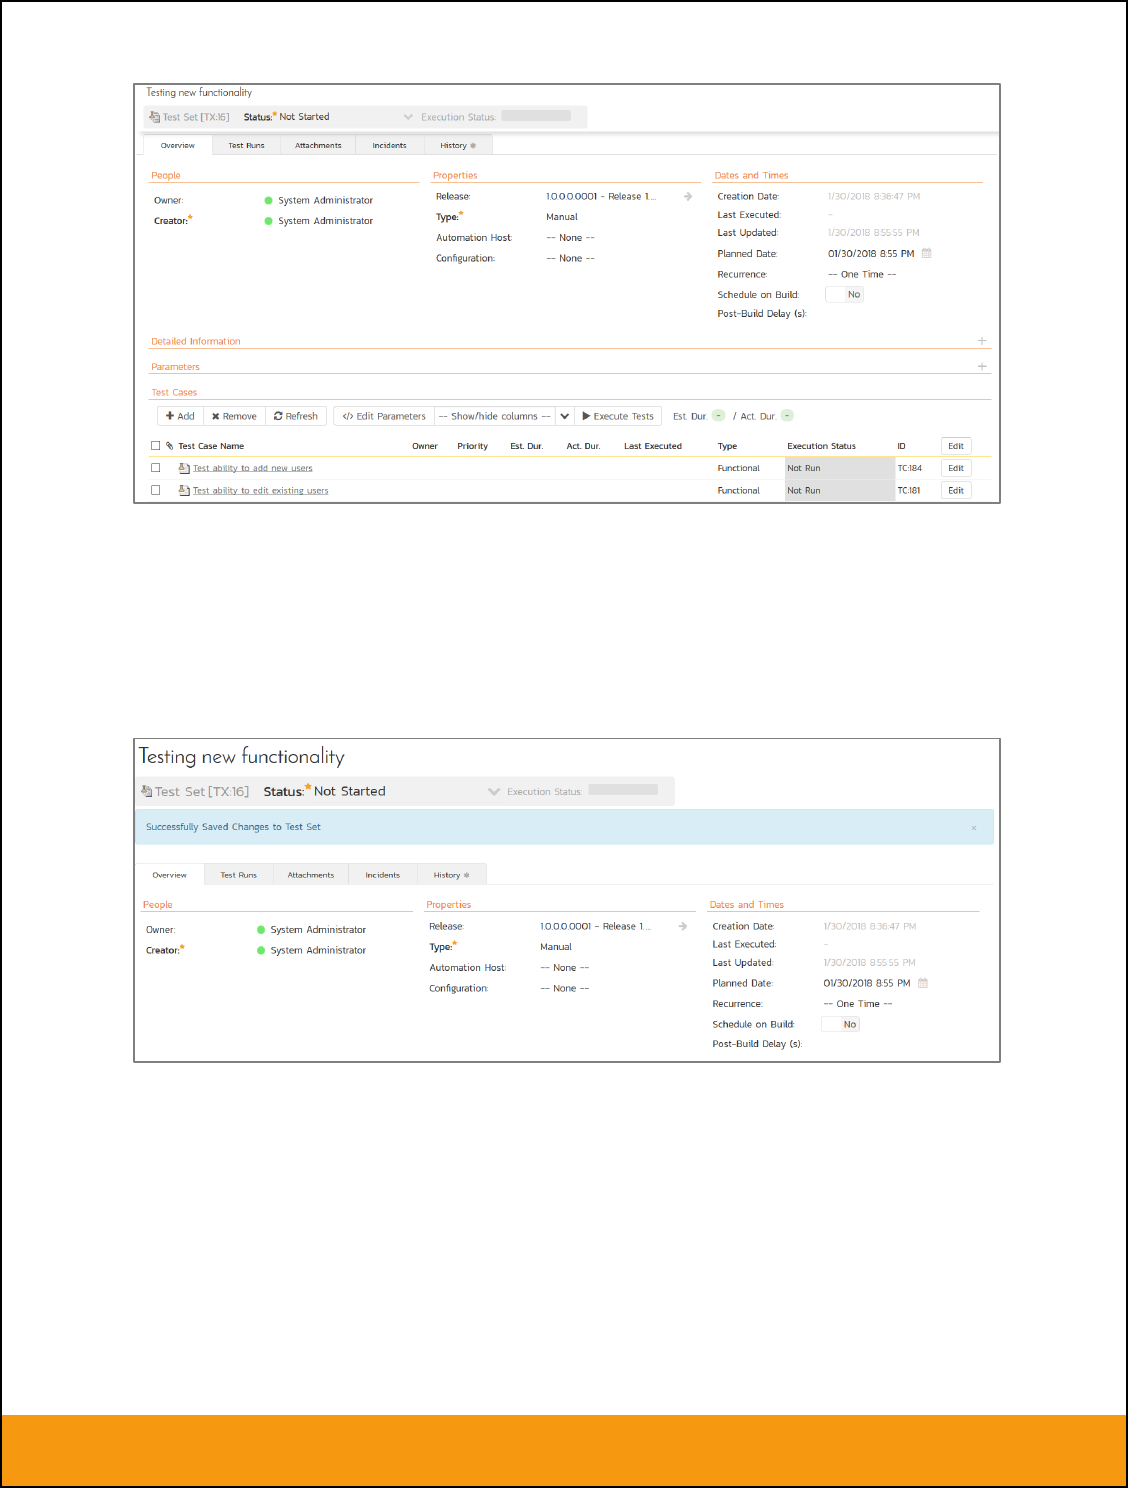Viewport: 1128px width, 1488px height.
Task: Click dropdown arrow next to Execute Tests
Action: (x=565, y=416)
